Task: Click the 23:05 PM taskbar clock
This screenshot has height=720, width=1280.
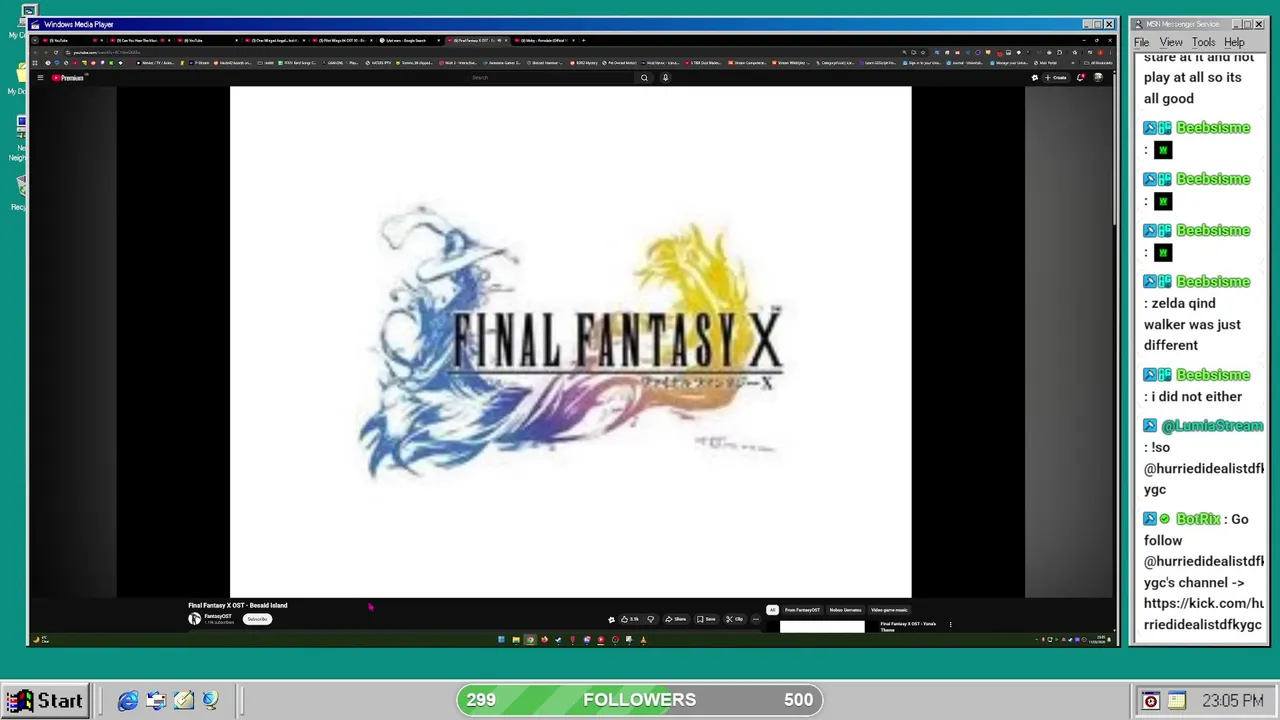Action: click(1233, 701)
